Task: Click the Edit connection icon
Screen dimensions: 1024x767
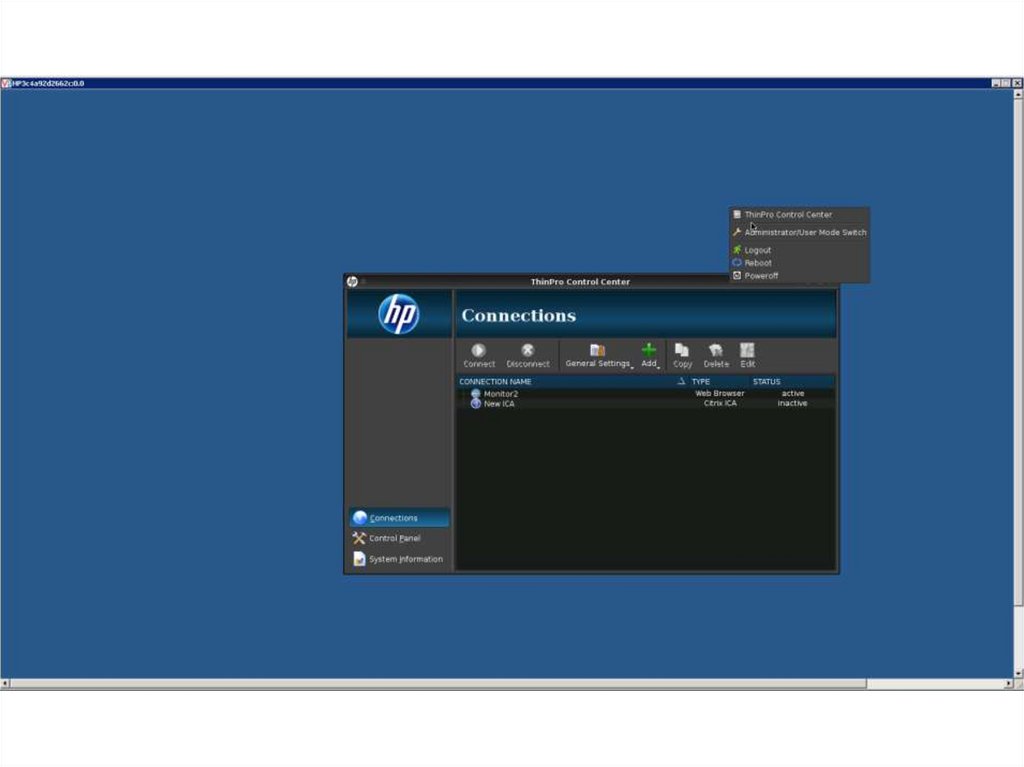Action: point(747,350)
